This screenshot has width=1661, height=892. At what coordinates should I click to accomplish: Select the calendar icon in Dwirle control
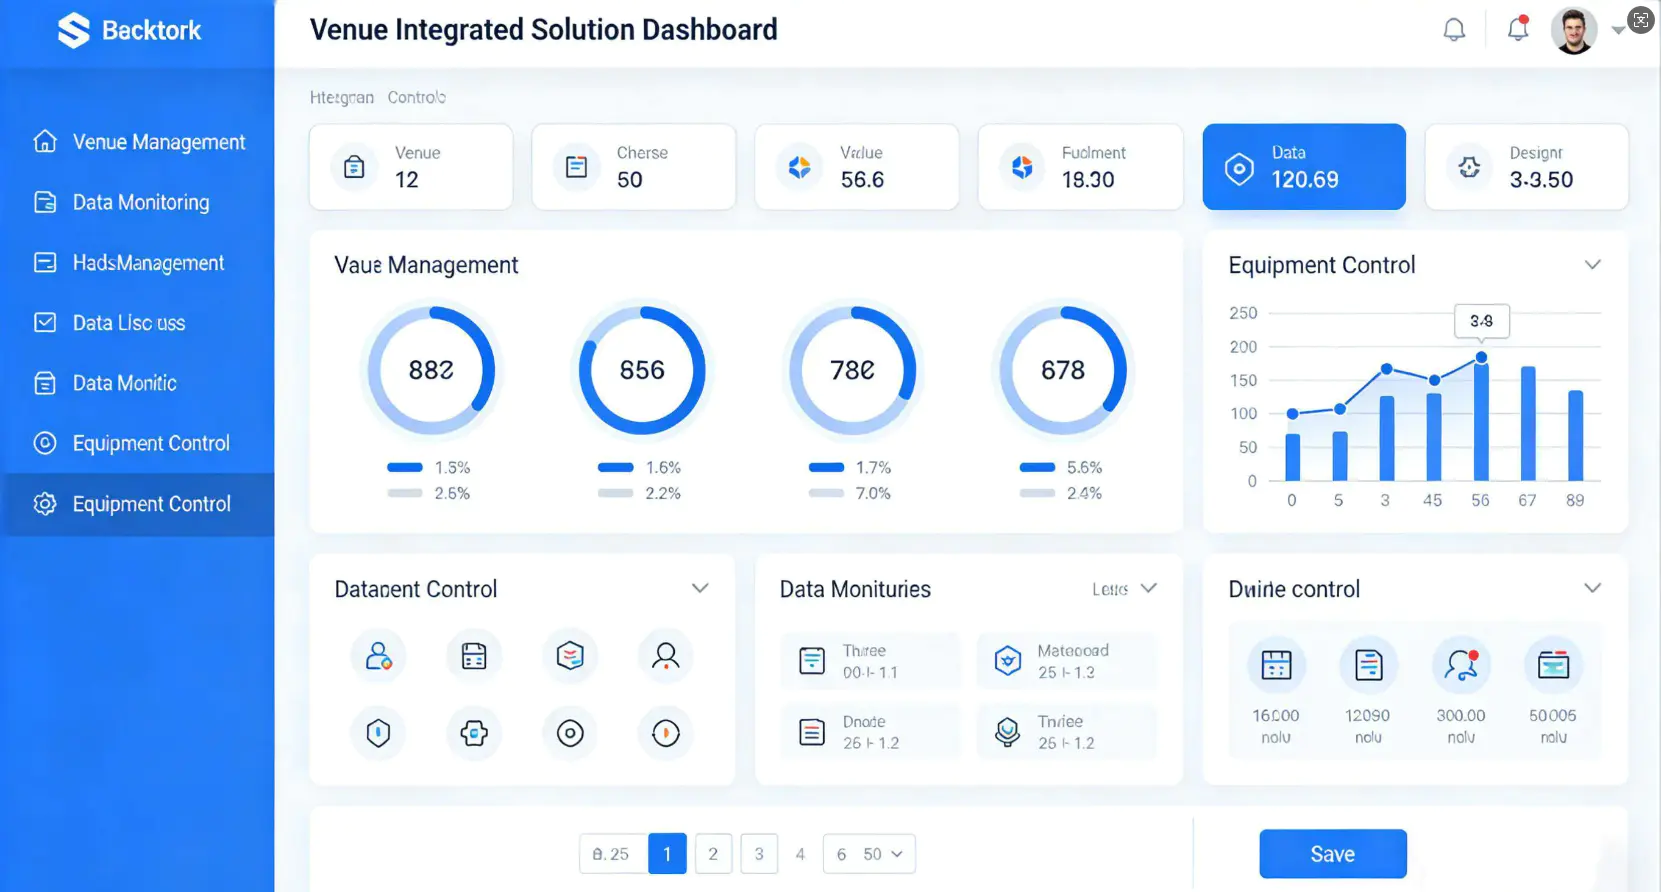point(1276,665)
